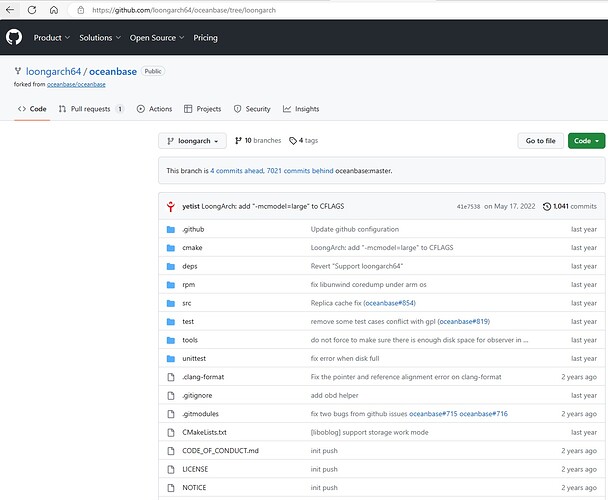Open the oceanbase repository name link

[x=113, y=71]
